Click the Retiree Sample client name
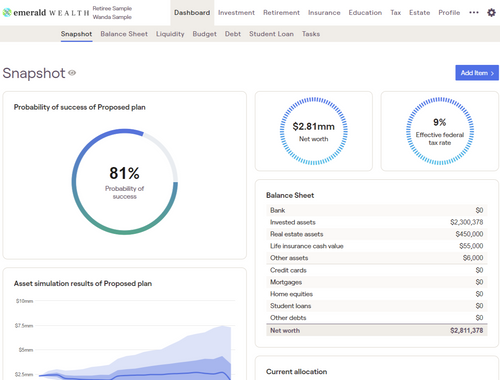500x380 pixels. 112,8
